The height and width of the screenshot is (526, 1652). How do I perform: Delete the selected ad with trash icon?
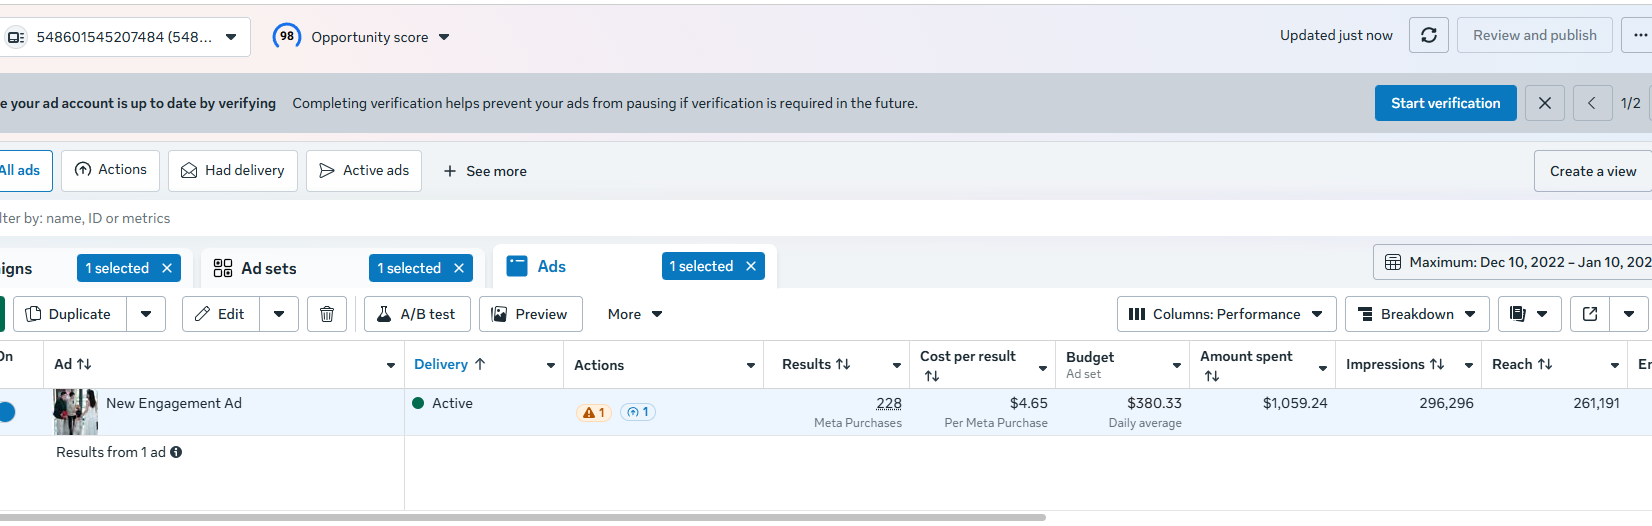327,314
